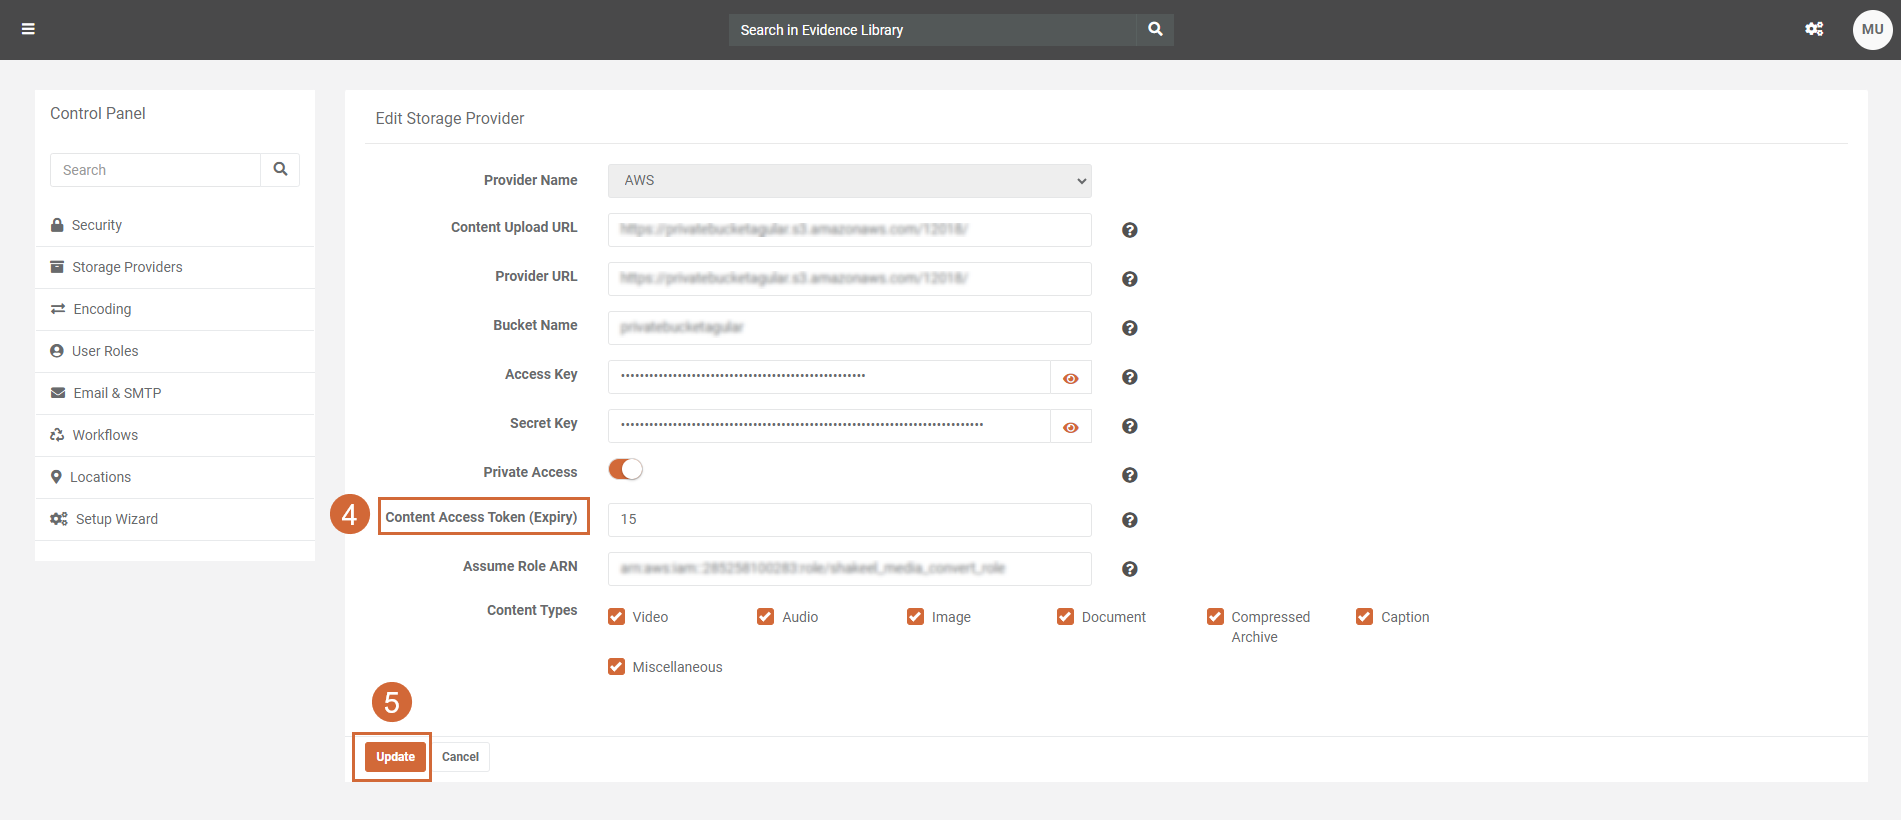Uncheck the Compressed Archive checkbox
This screenshot has height=820, width=1901.
coord(1215,617)
